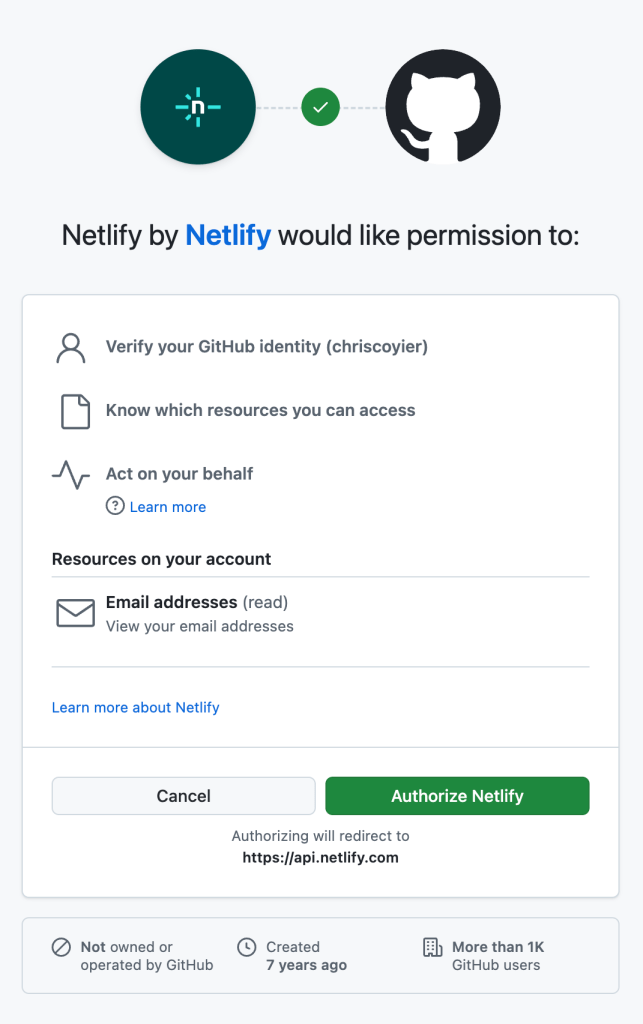This screenshot has width=643, height=1024.
Task: Click the Act on your behalf text
Action: (180, 473)
